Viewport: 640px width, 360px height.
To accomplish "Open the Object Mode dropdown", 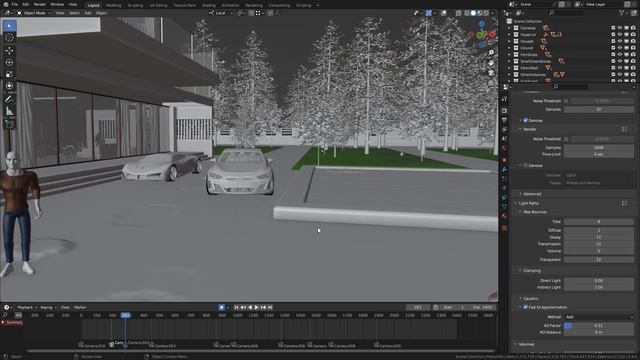I will pos(34,13).
